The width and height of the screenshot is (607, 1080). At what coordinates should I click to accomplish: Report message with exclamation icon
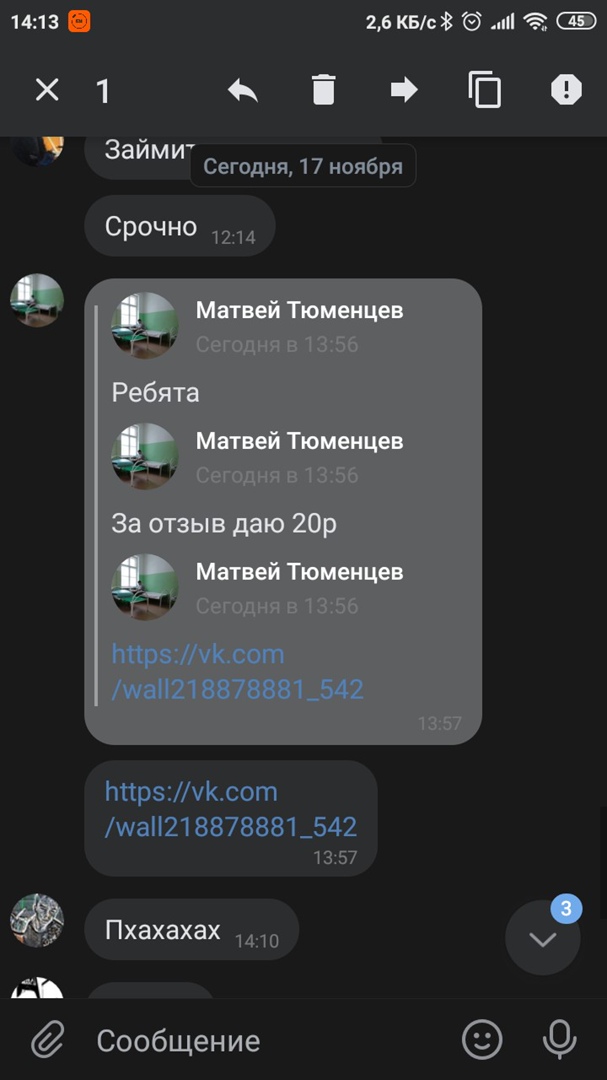pos(566,90)
